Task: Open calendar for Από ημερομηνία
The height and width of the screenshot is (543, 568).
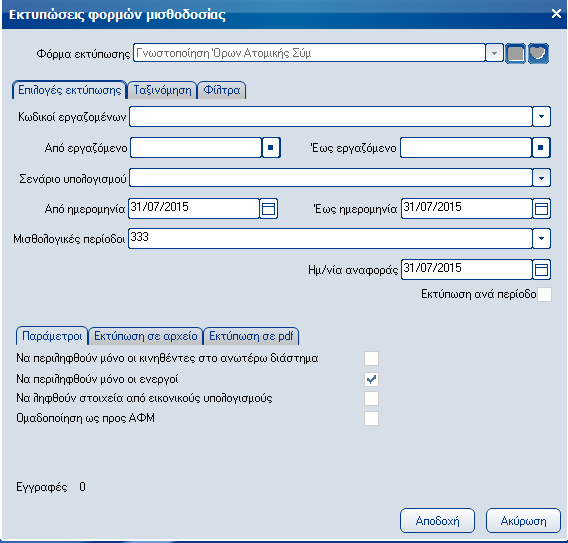Action: click(269, 209)
